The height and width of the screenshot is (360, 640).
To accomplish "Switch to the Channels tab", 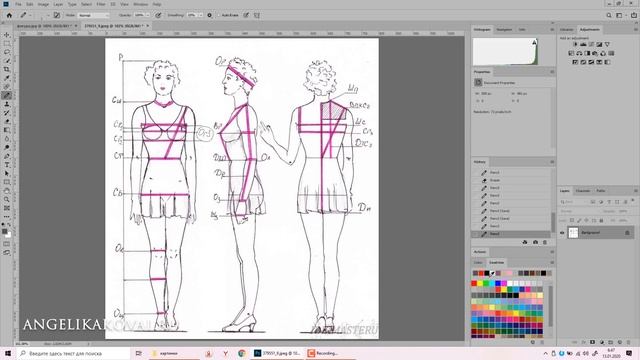I will coord(583,191).
